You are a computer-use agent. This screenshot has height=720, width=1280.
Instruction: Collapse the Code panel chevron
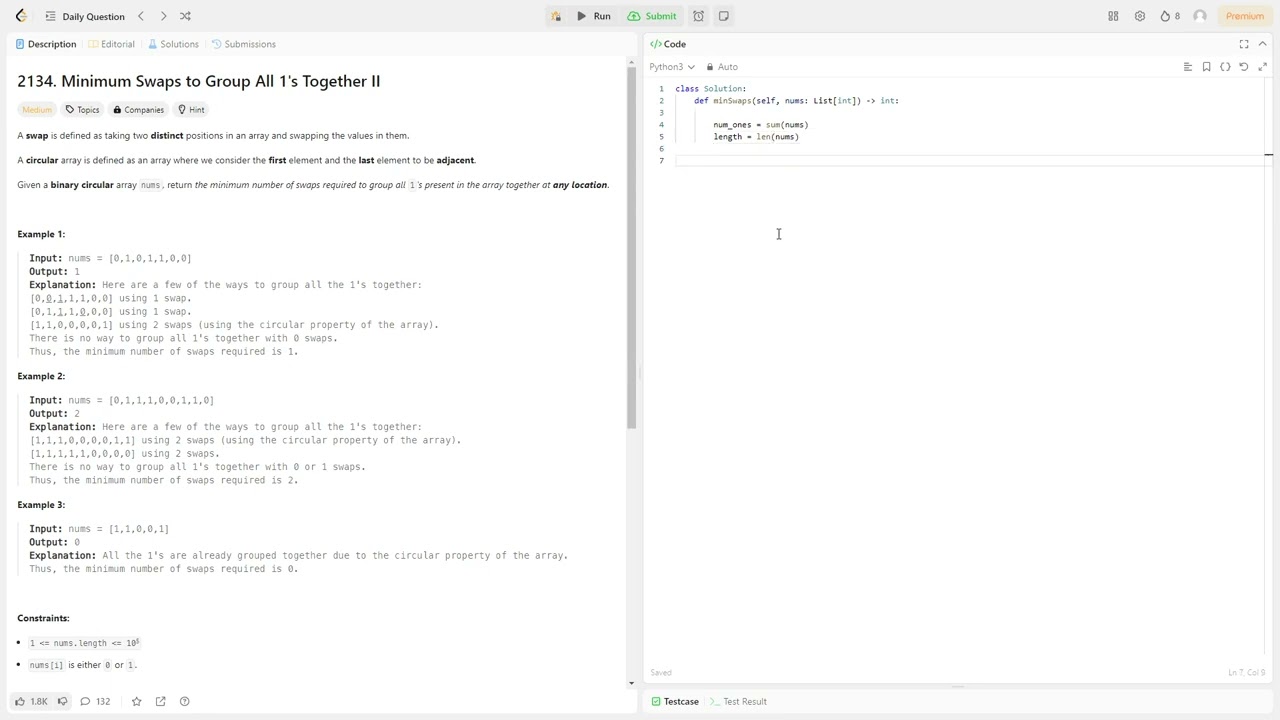(1262, 44)
